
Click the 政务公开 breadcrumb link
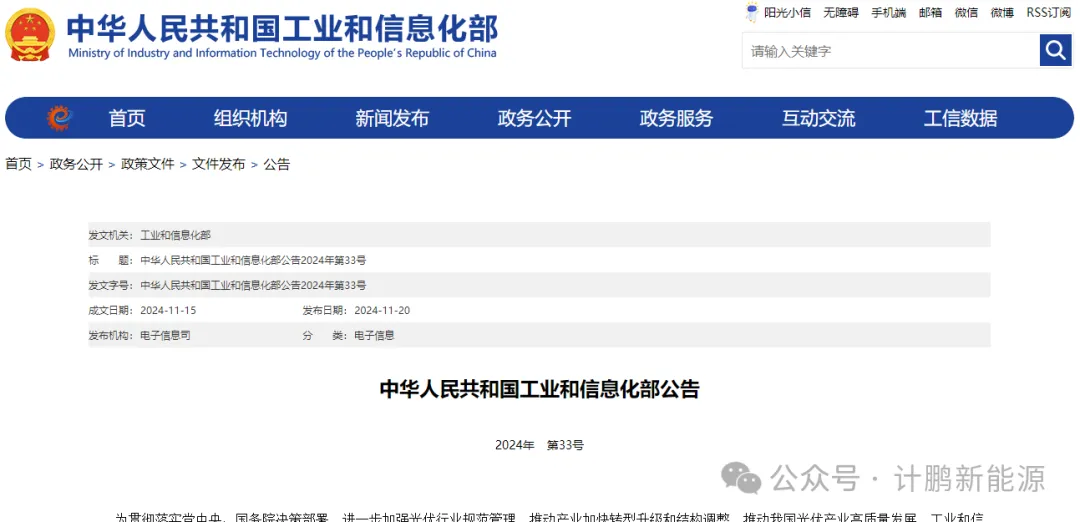(76, 164)
